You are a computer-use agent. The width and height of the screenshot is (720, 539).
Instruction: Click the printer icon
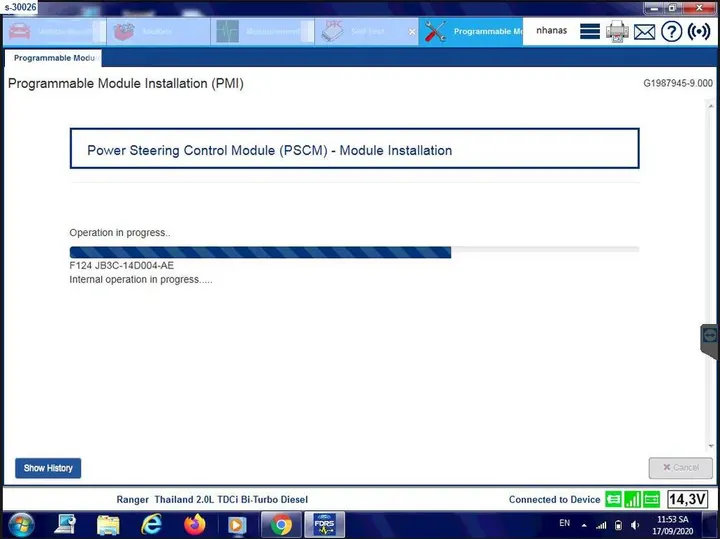click(617, 31)
